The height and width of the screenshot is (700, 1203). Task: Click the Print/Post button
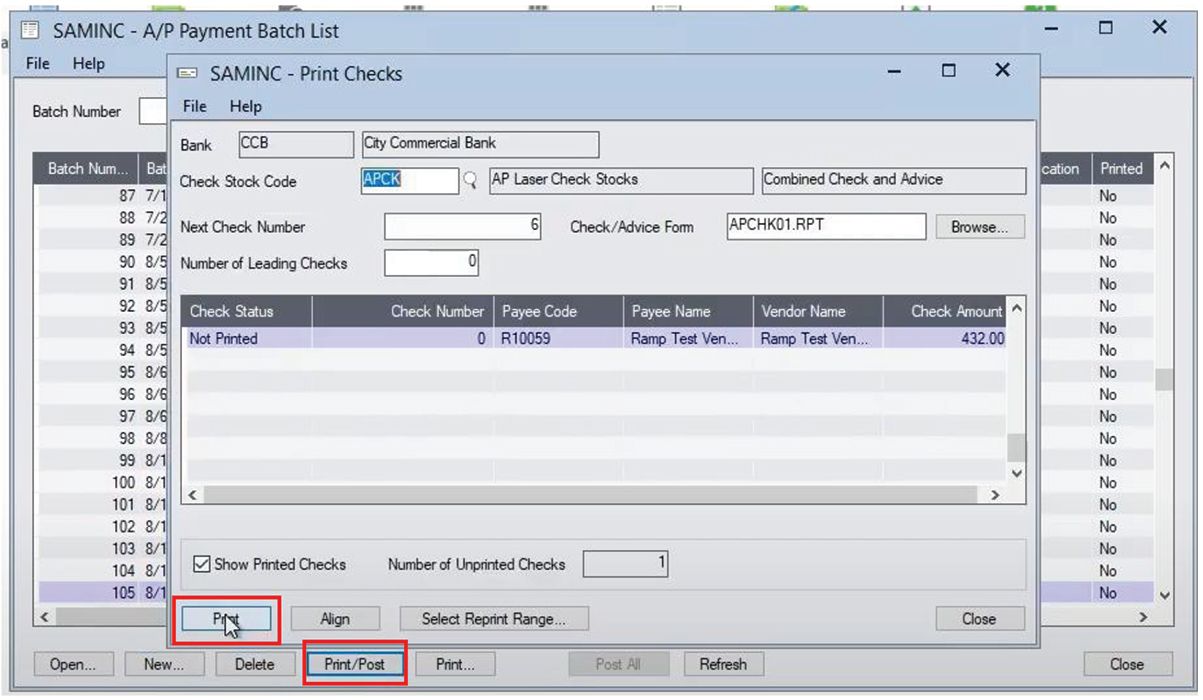[x=355, y=664]
